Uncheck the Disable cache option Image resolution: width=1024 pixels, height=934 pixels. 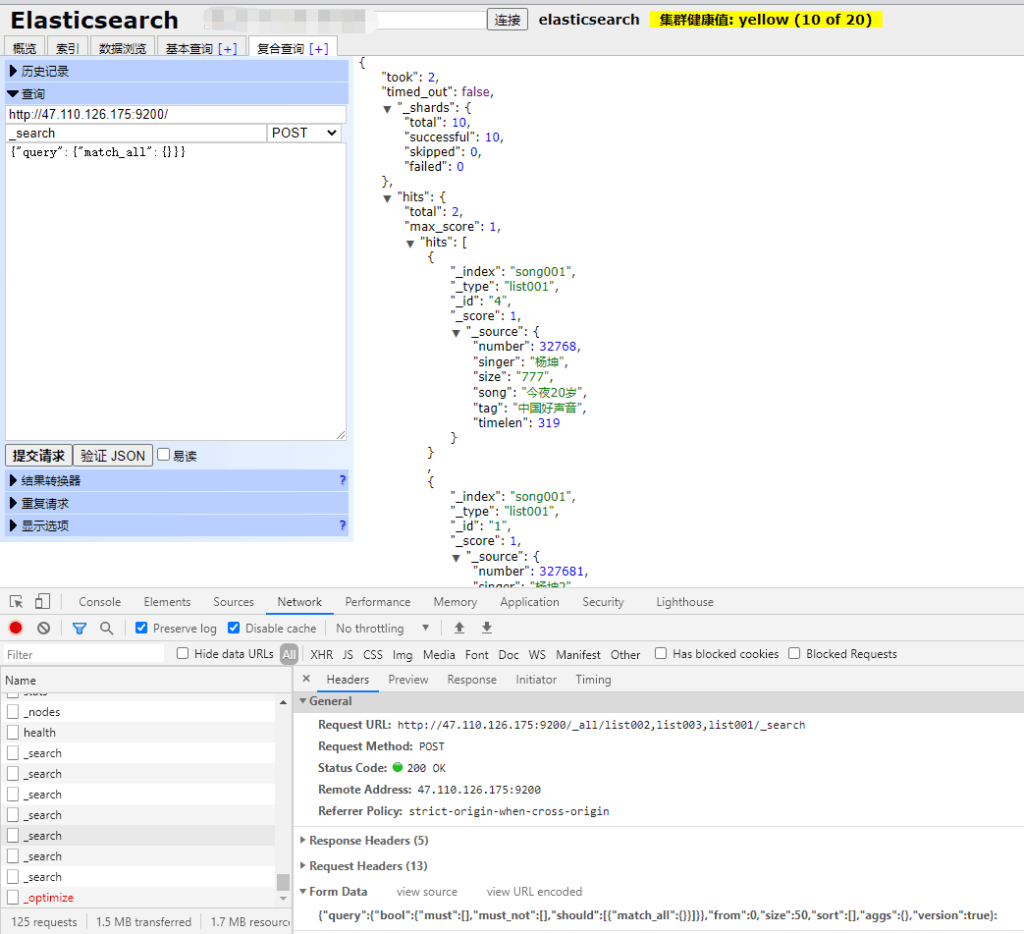click(232, 628)
